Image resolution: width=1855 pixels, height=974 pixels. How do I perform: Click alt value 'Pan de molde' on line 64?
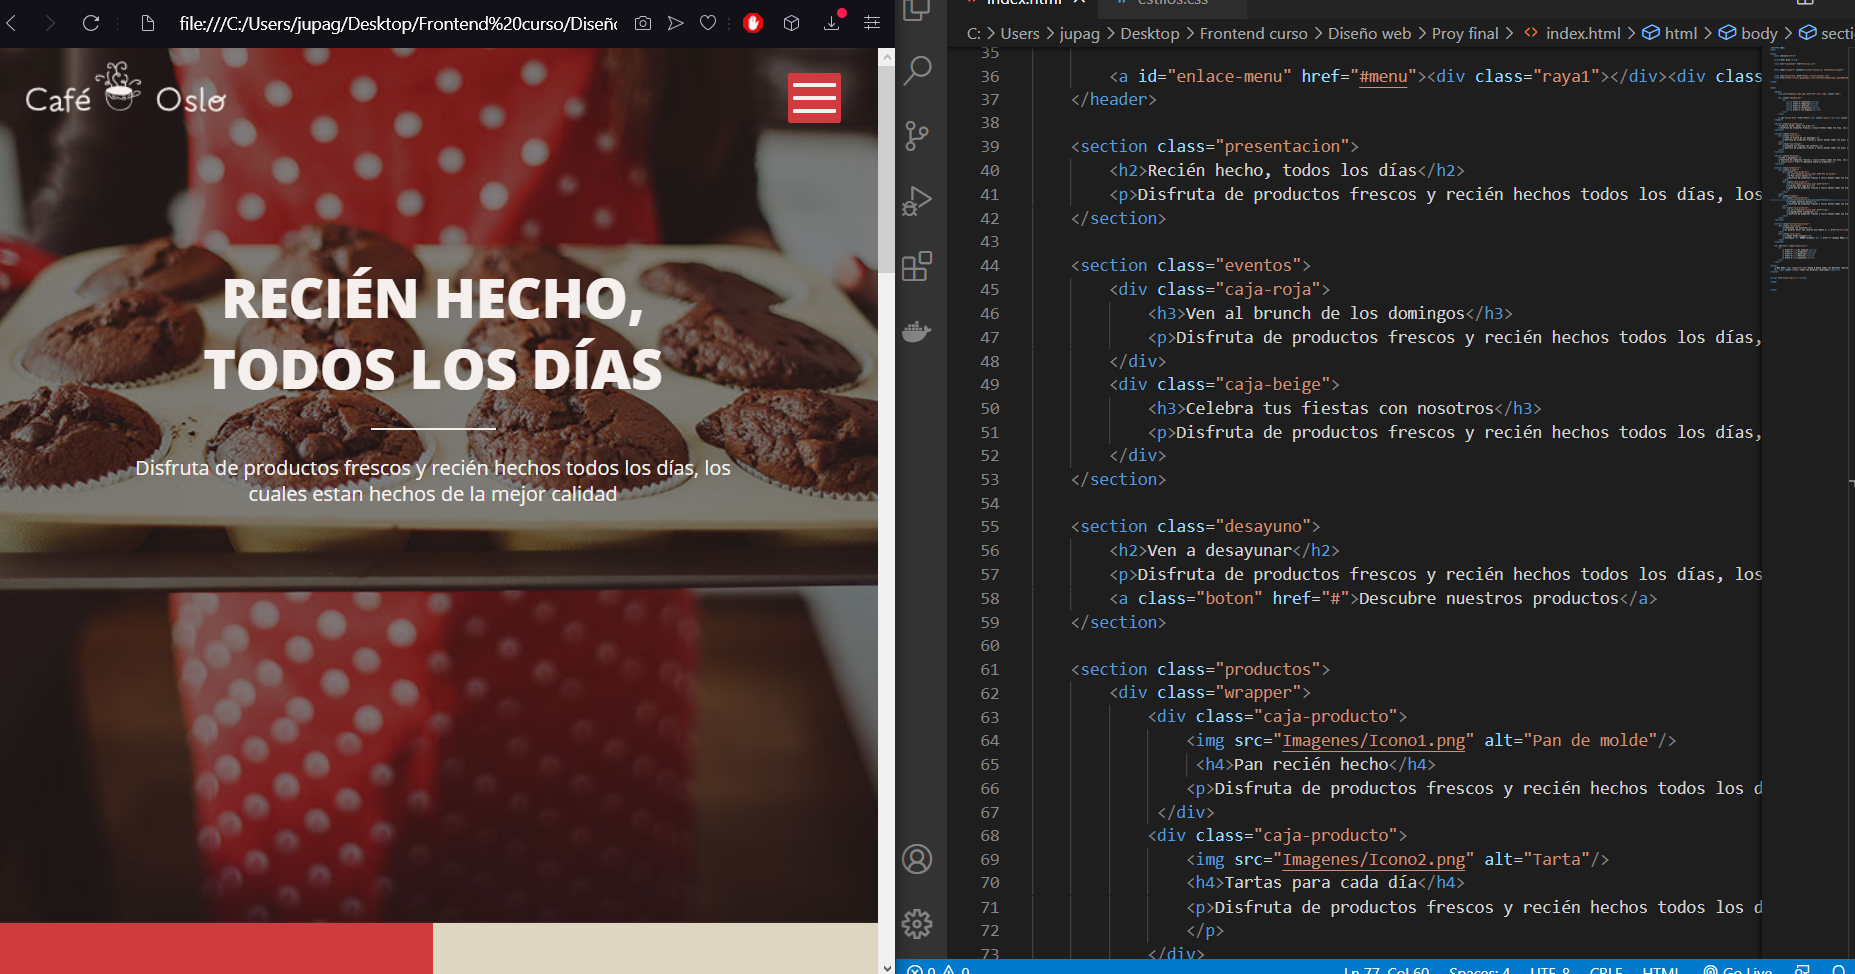pyautogui.click(x=1590, y=740)
